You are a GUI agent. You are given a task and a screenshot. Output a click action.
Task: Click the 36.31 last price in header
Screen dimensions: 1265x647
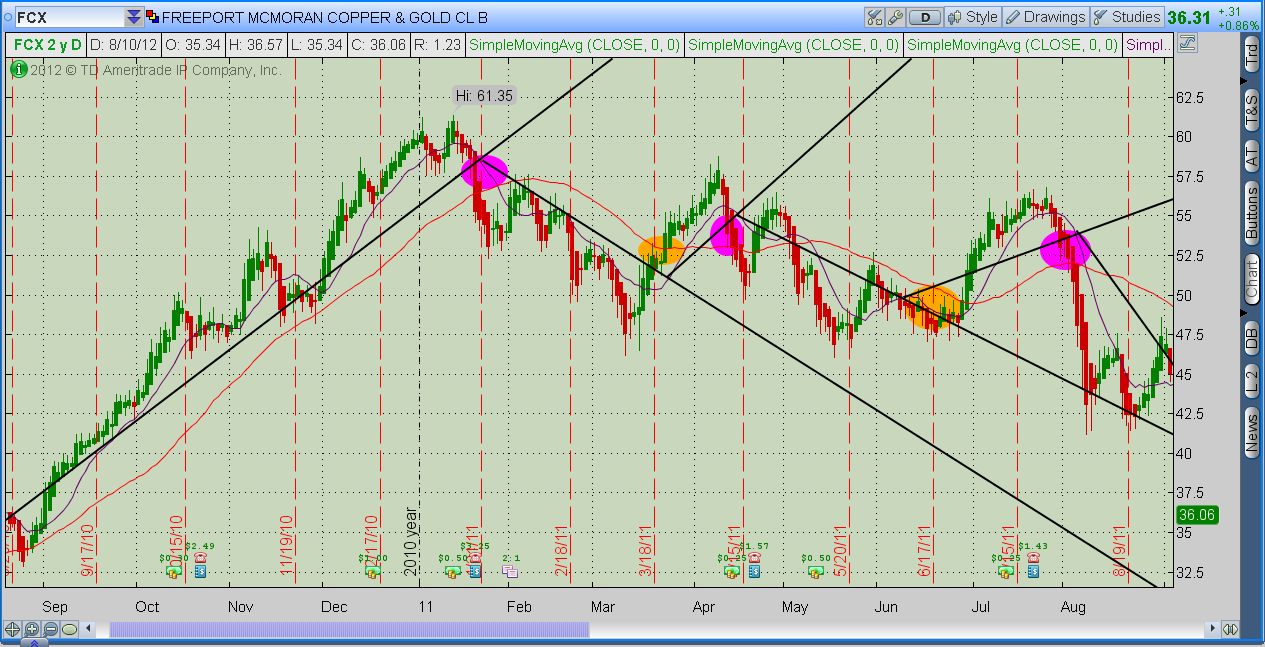click(1189, 17)
